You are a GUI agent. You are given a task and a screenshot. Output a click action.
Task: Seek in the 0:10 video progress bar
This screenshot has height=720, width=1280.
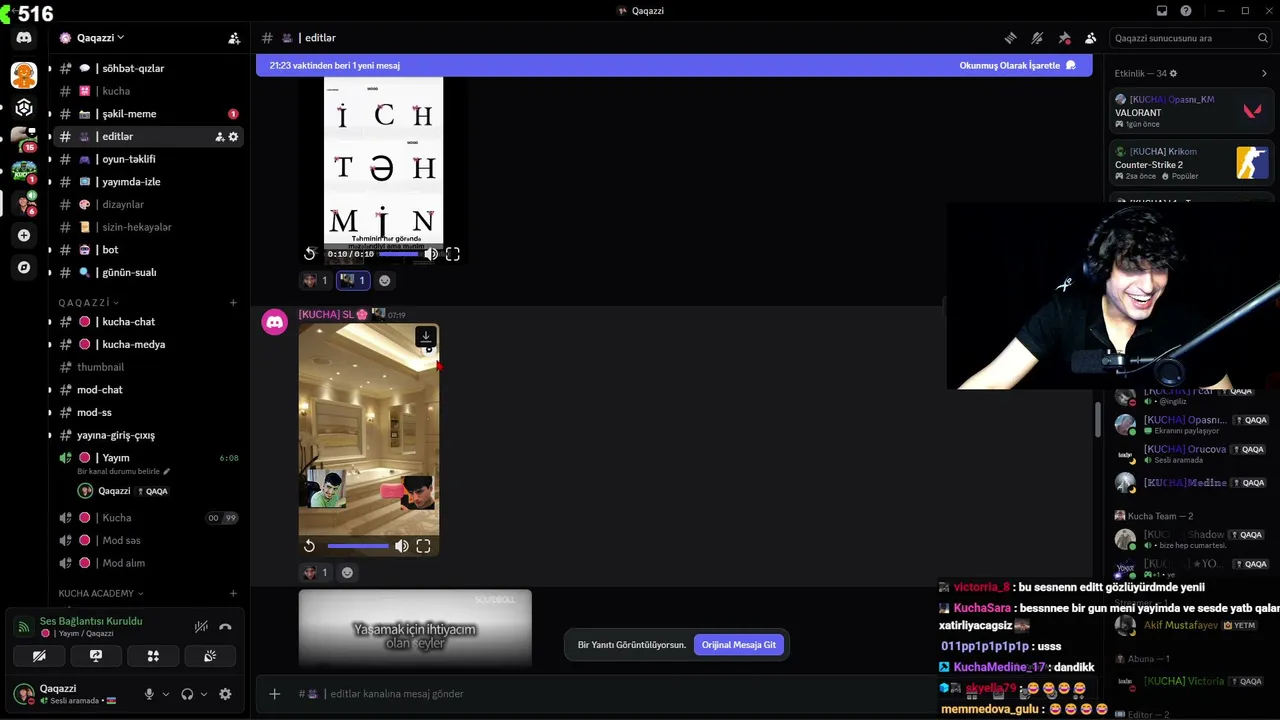click(399, 254)
